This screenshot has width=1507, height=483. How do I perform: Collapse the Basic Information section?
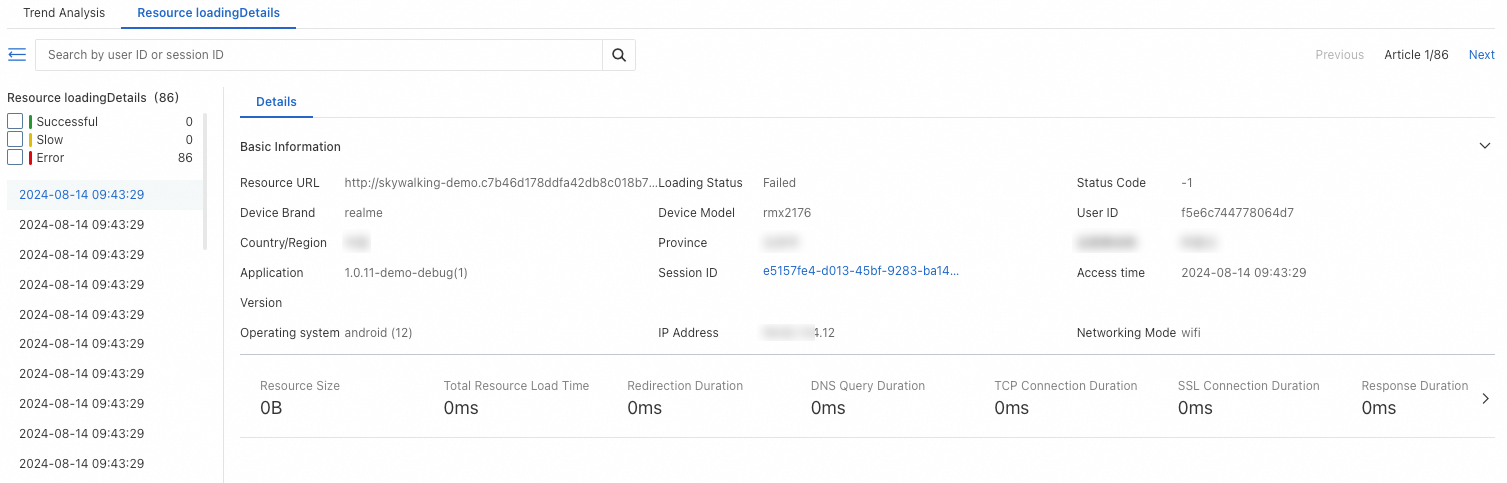(x=1484, y=146)
